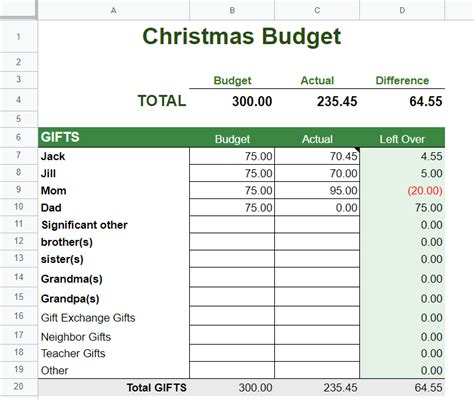Select column B header

tap(232, 10)
